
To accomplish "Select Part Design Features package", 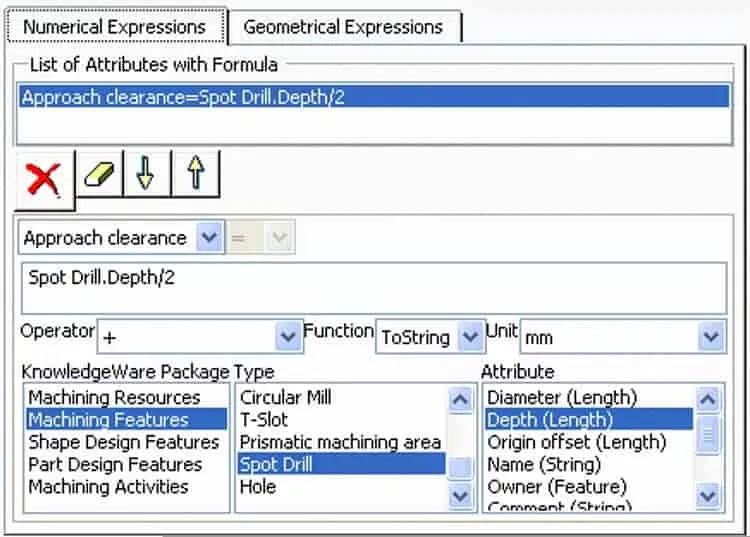I will coord(126,464).
